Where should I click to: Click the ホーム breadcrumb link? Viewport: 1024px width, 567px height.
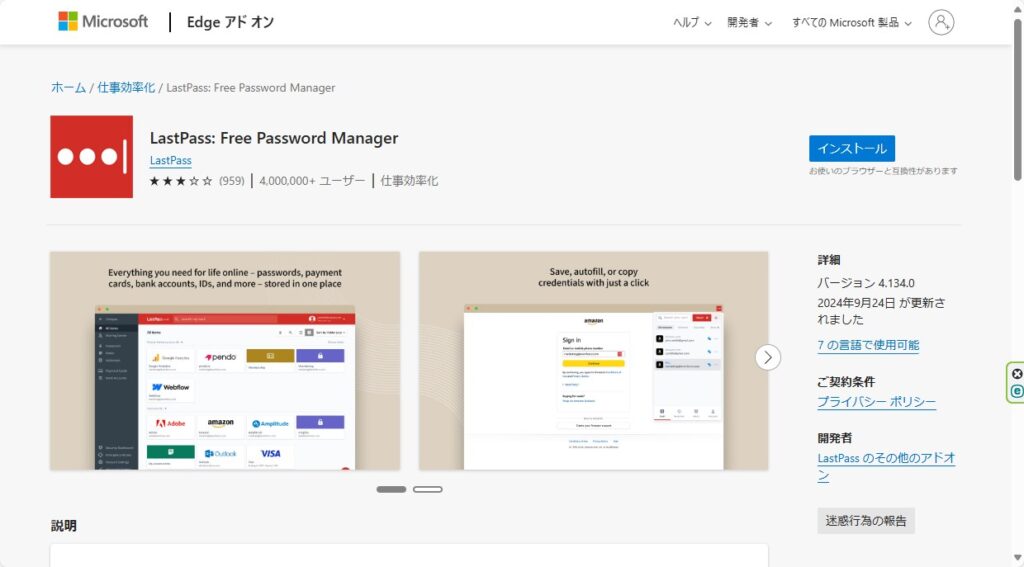pos(68,88)
